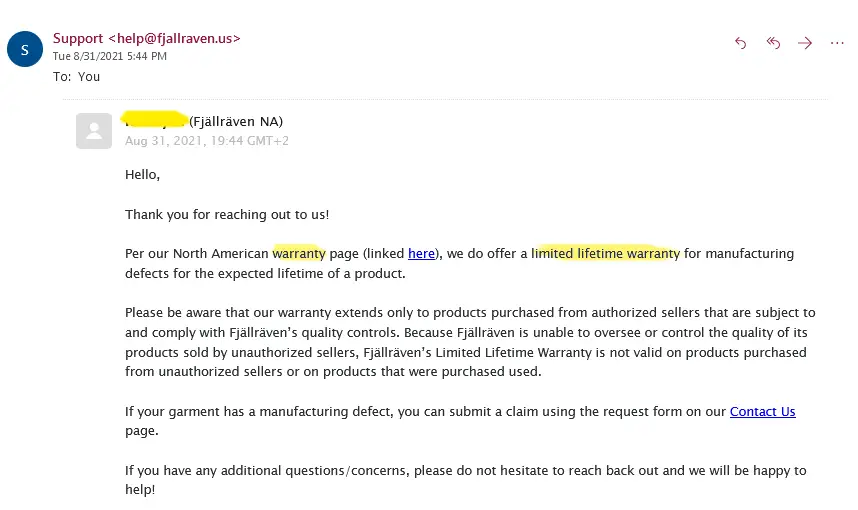Click the "Please be aware" paragraph
Viewport: 858px width, 510px height.
click(x=470, y=342)
